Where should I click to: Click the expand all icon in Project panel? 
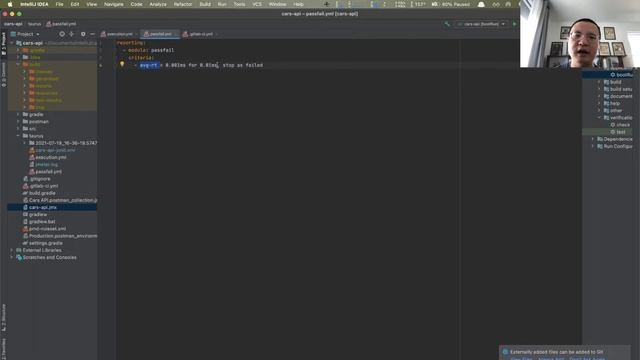[x=71, y=34]
